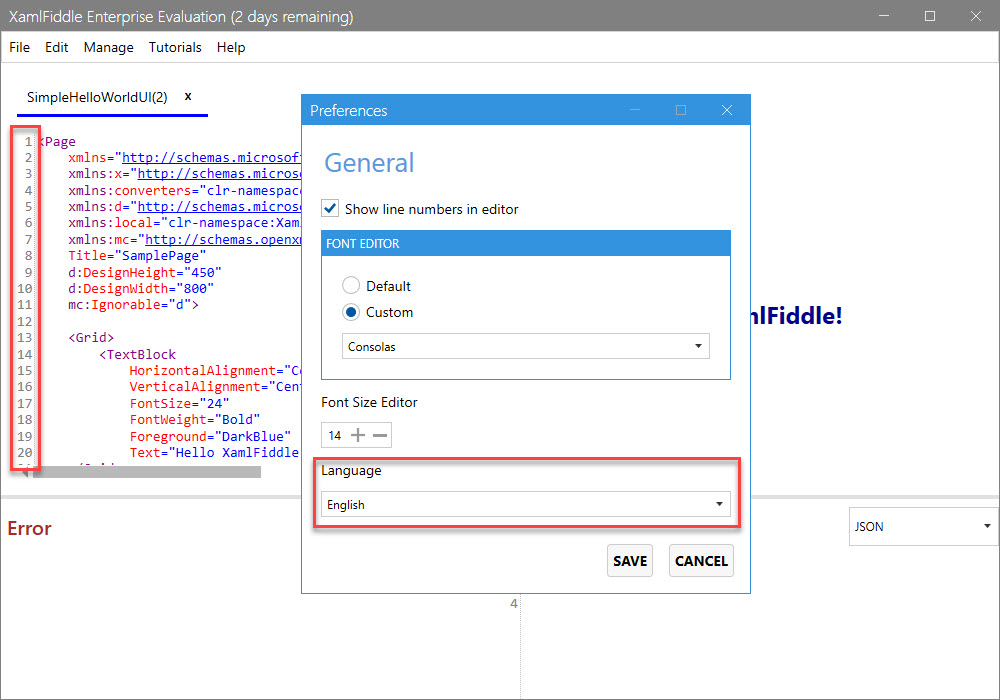
Task: Click the Title="SamplePage" code line
Action: (x=137, y=256)
